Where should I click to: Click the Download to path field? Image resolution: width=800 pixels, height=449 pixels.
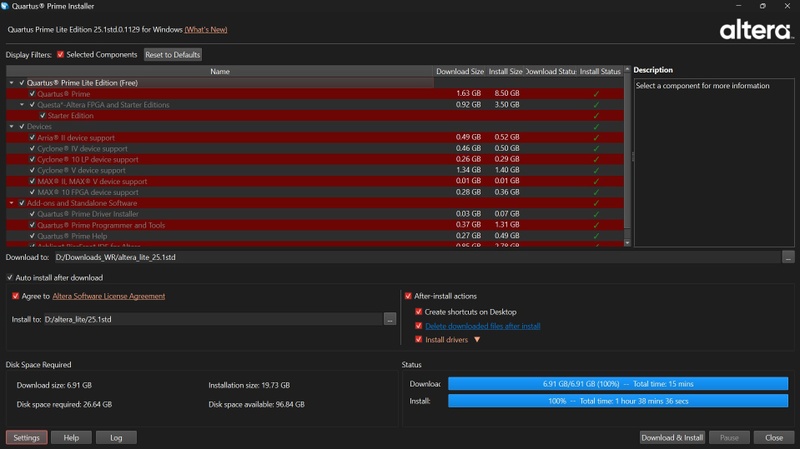(417, 257)
